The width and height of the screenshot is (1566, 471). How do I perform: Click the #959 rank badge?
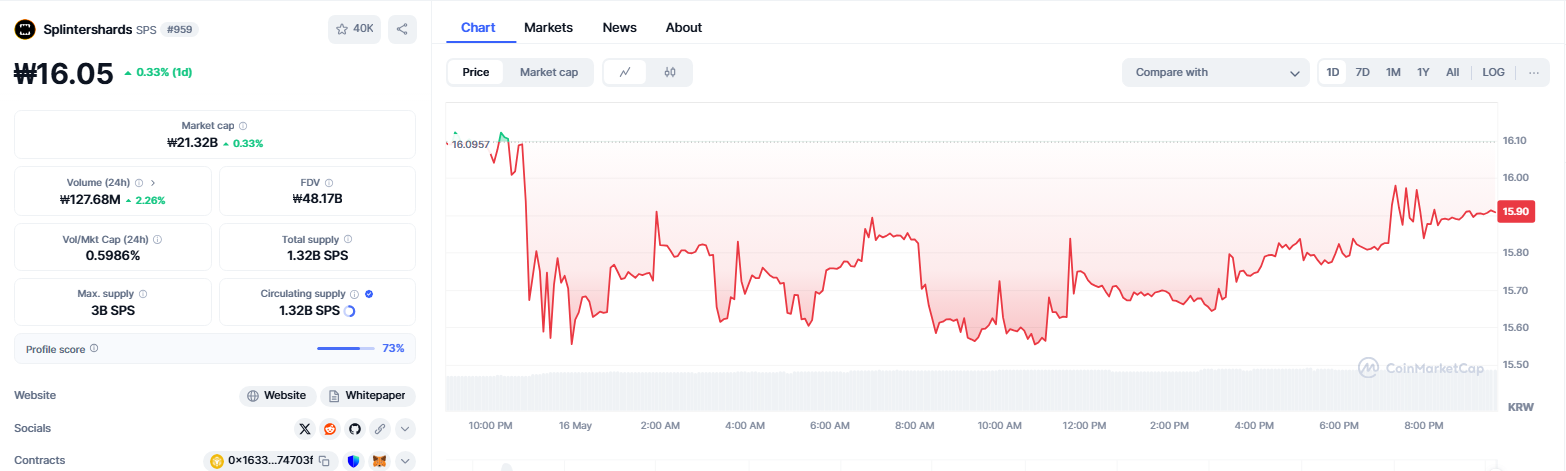click(x=181, y=29)
